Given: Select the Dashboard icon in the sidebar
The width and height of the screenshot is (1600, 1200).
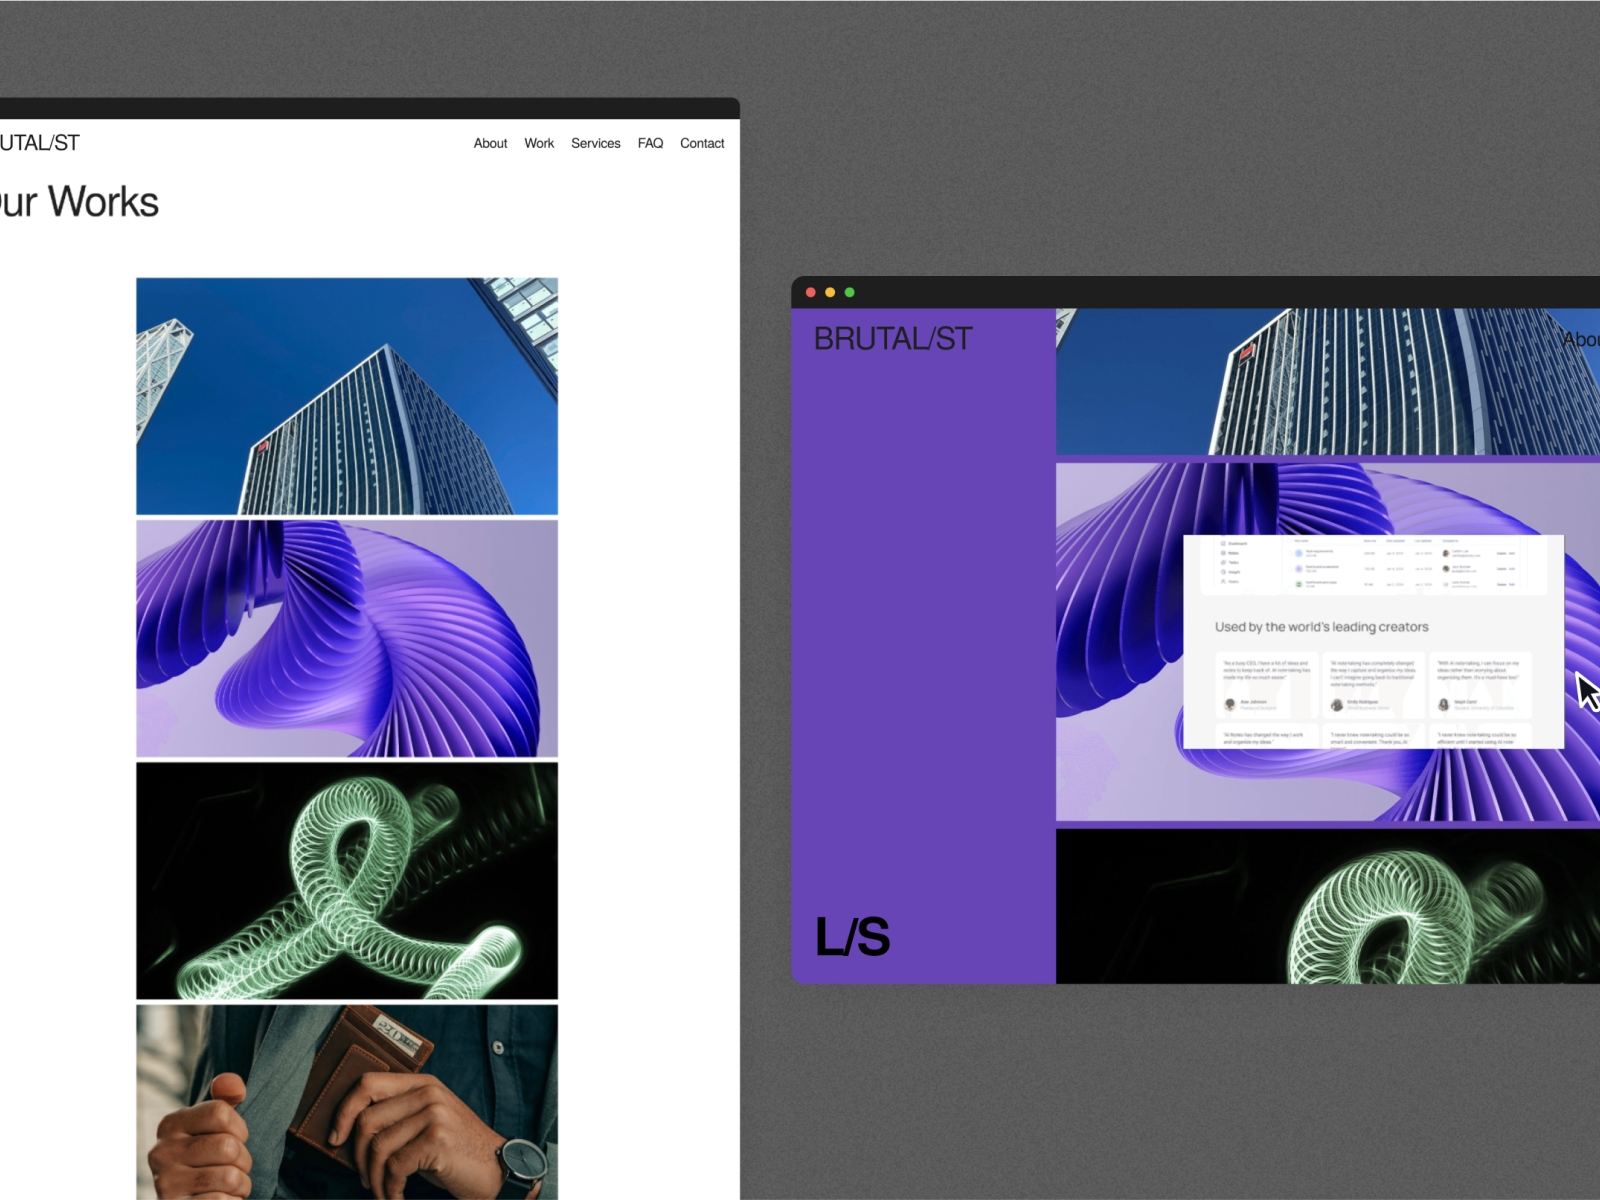Looking at the screenshot, I should (x=1222, y=543).
